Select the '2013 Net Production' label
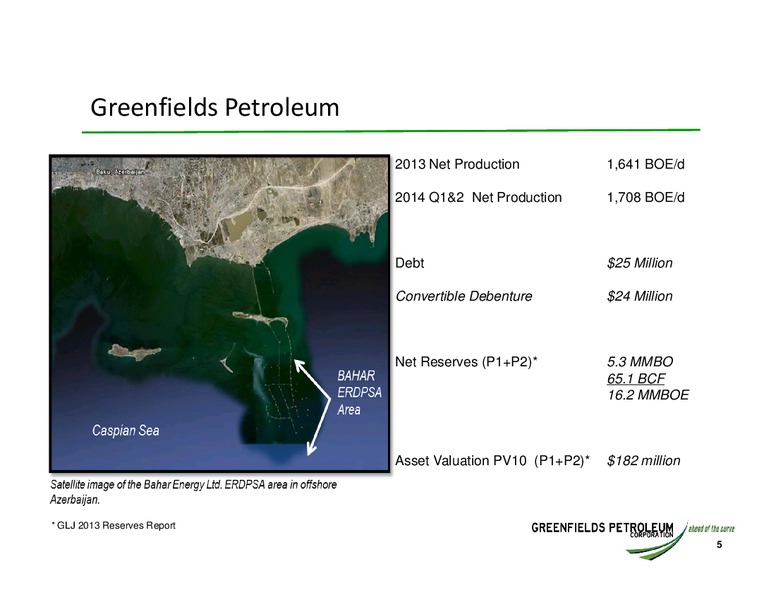The image size is (776, 600). click(457, 164)
